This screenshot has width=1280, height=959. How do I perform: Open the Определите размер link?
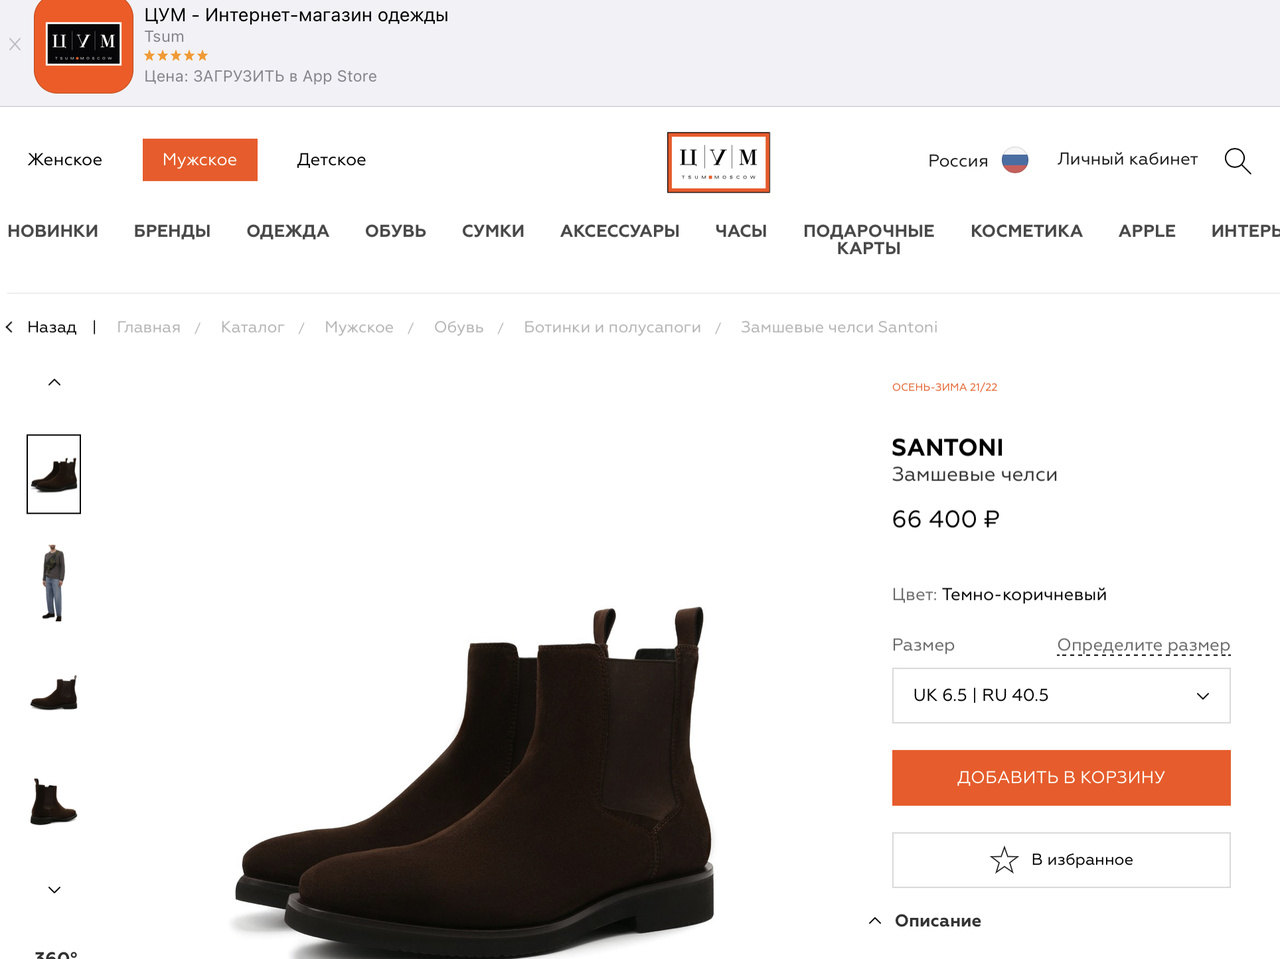tap(1143, 645)
